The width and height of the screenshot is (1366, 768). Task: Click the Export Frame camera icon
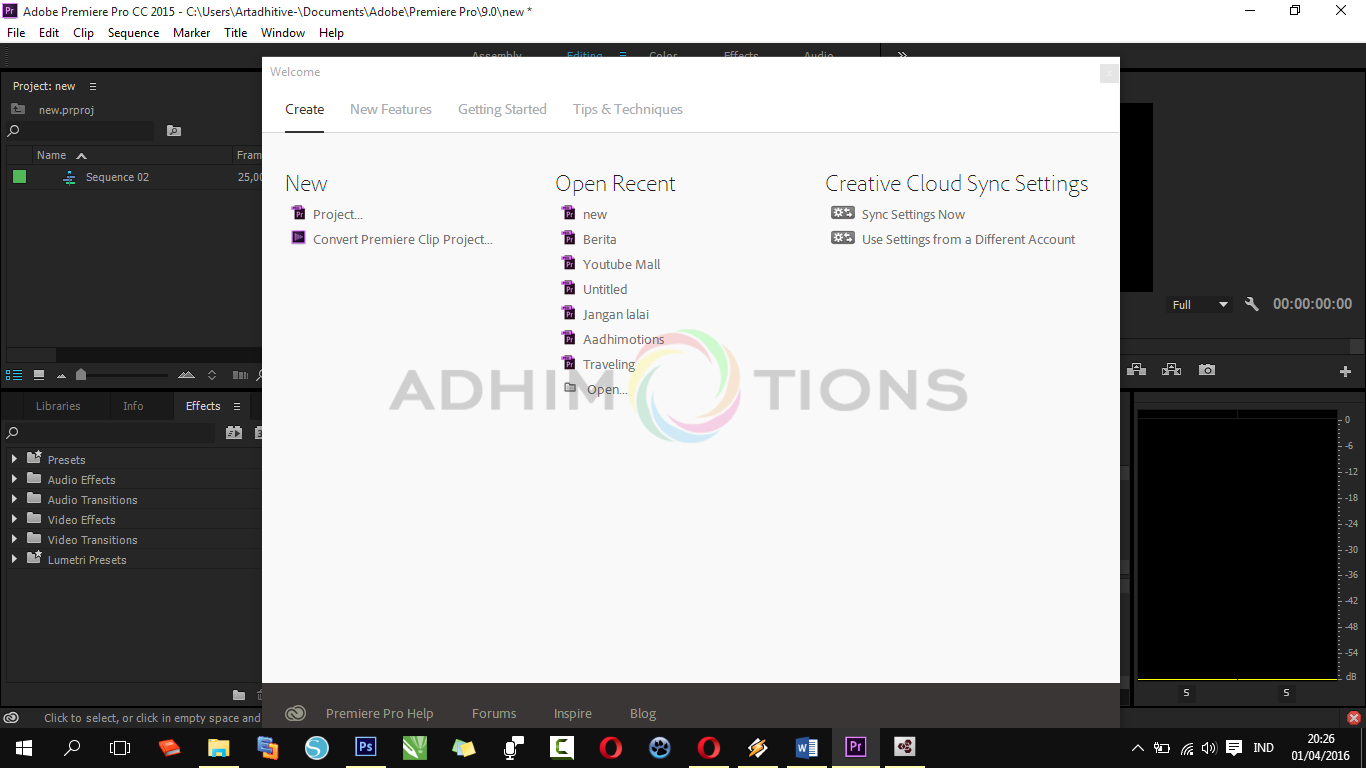(1207, 370)
